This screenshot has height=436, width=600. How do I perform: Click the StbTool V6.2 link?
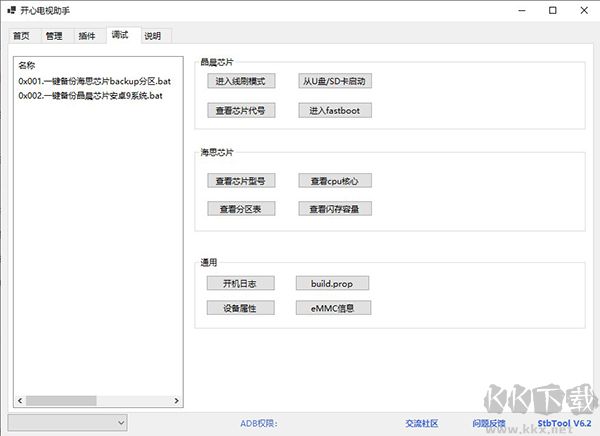tap(564, 423)
